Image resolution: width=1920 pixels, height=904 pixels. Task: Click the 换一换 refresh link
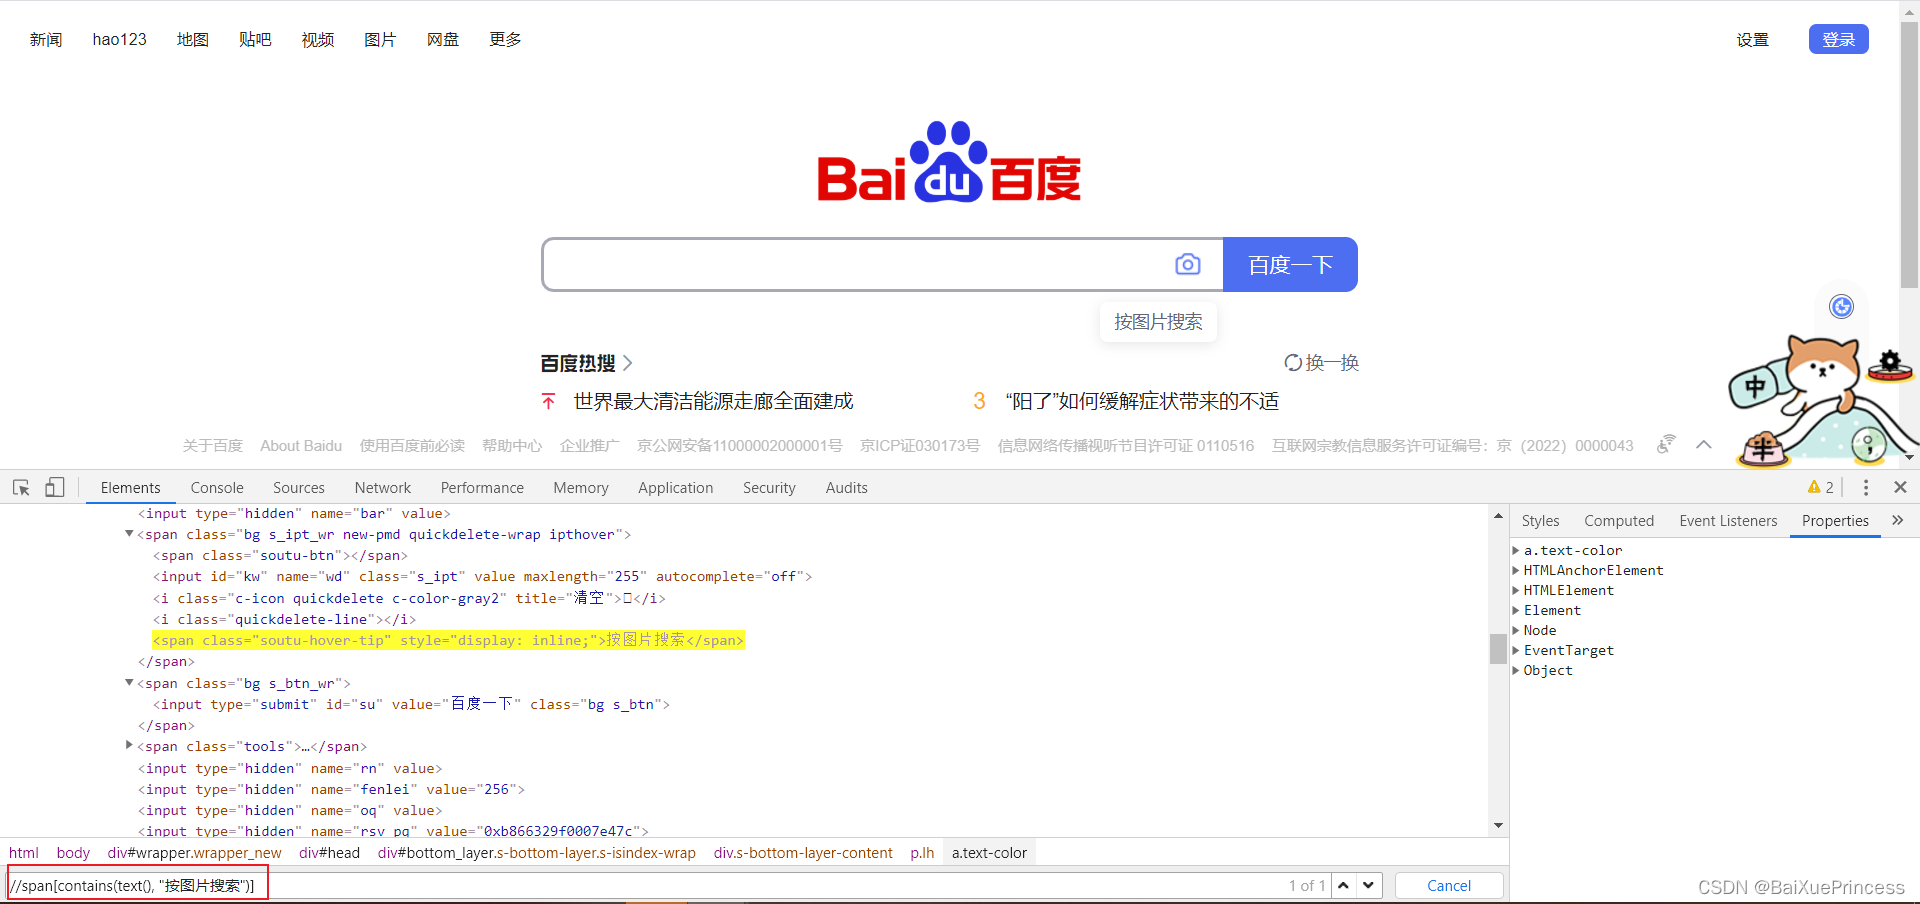click(x=1332, y=363)
